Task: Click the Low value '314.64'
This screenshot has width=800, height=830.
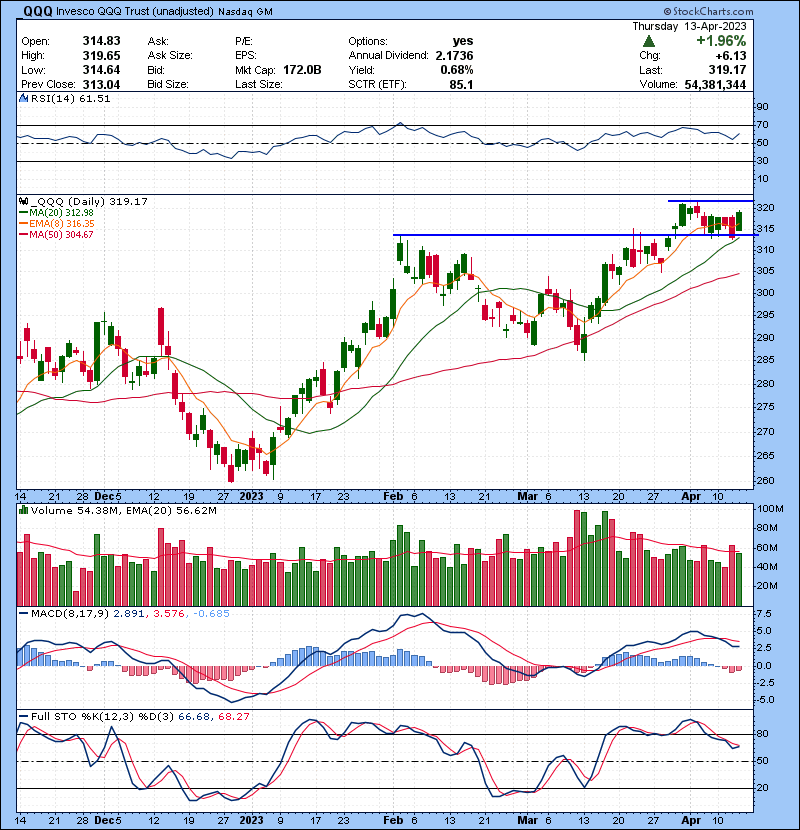Action: click(101, 70)
